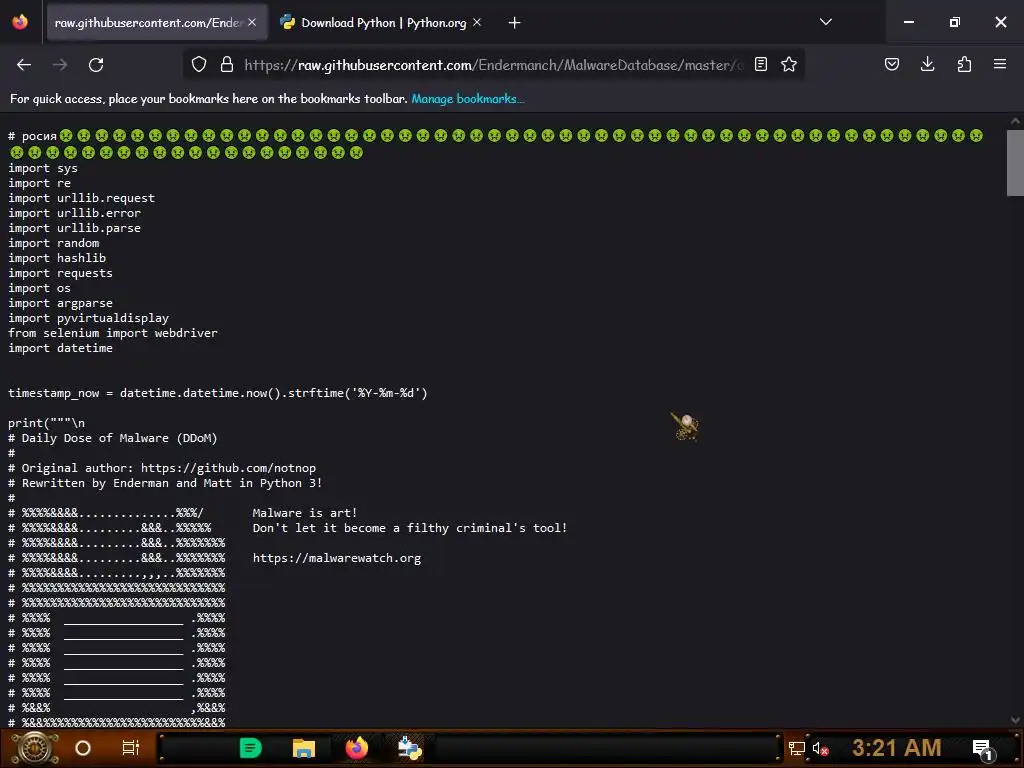Click the forward navigation arrow

tap(60, 65)
